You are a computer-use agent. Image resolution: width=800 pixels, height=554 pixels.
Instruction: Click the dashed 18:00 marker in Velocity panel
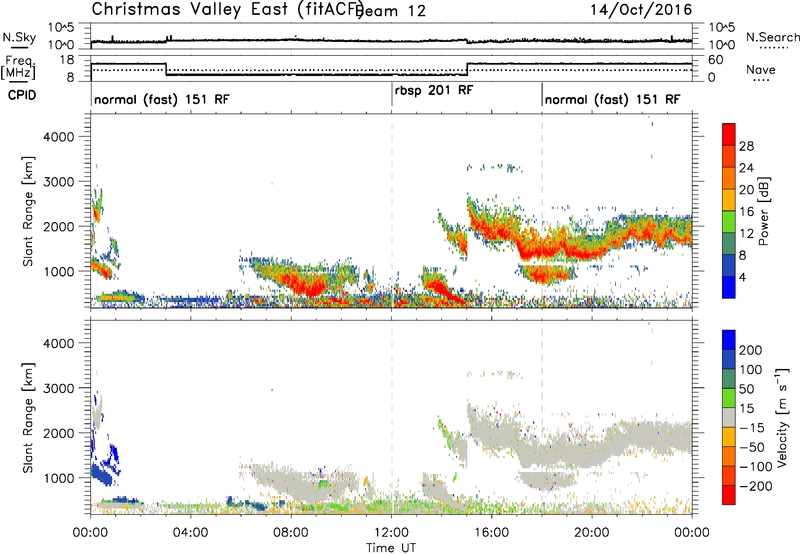(x=542, y=417)
